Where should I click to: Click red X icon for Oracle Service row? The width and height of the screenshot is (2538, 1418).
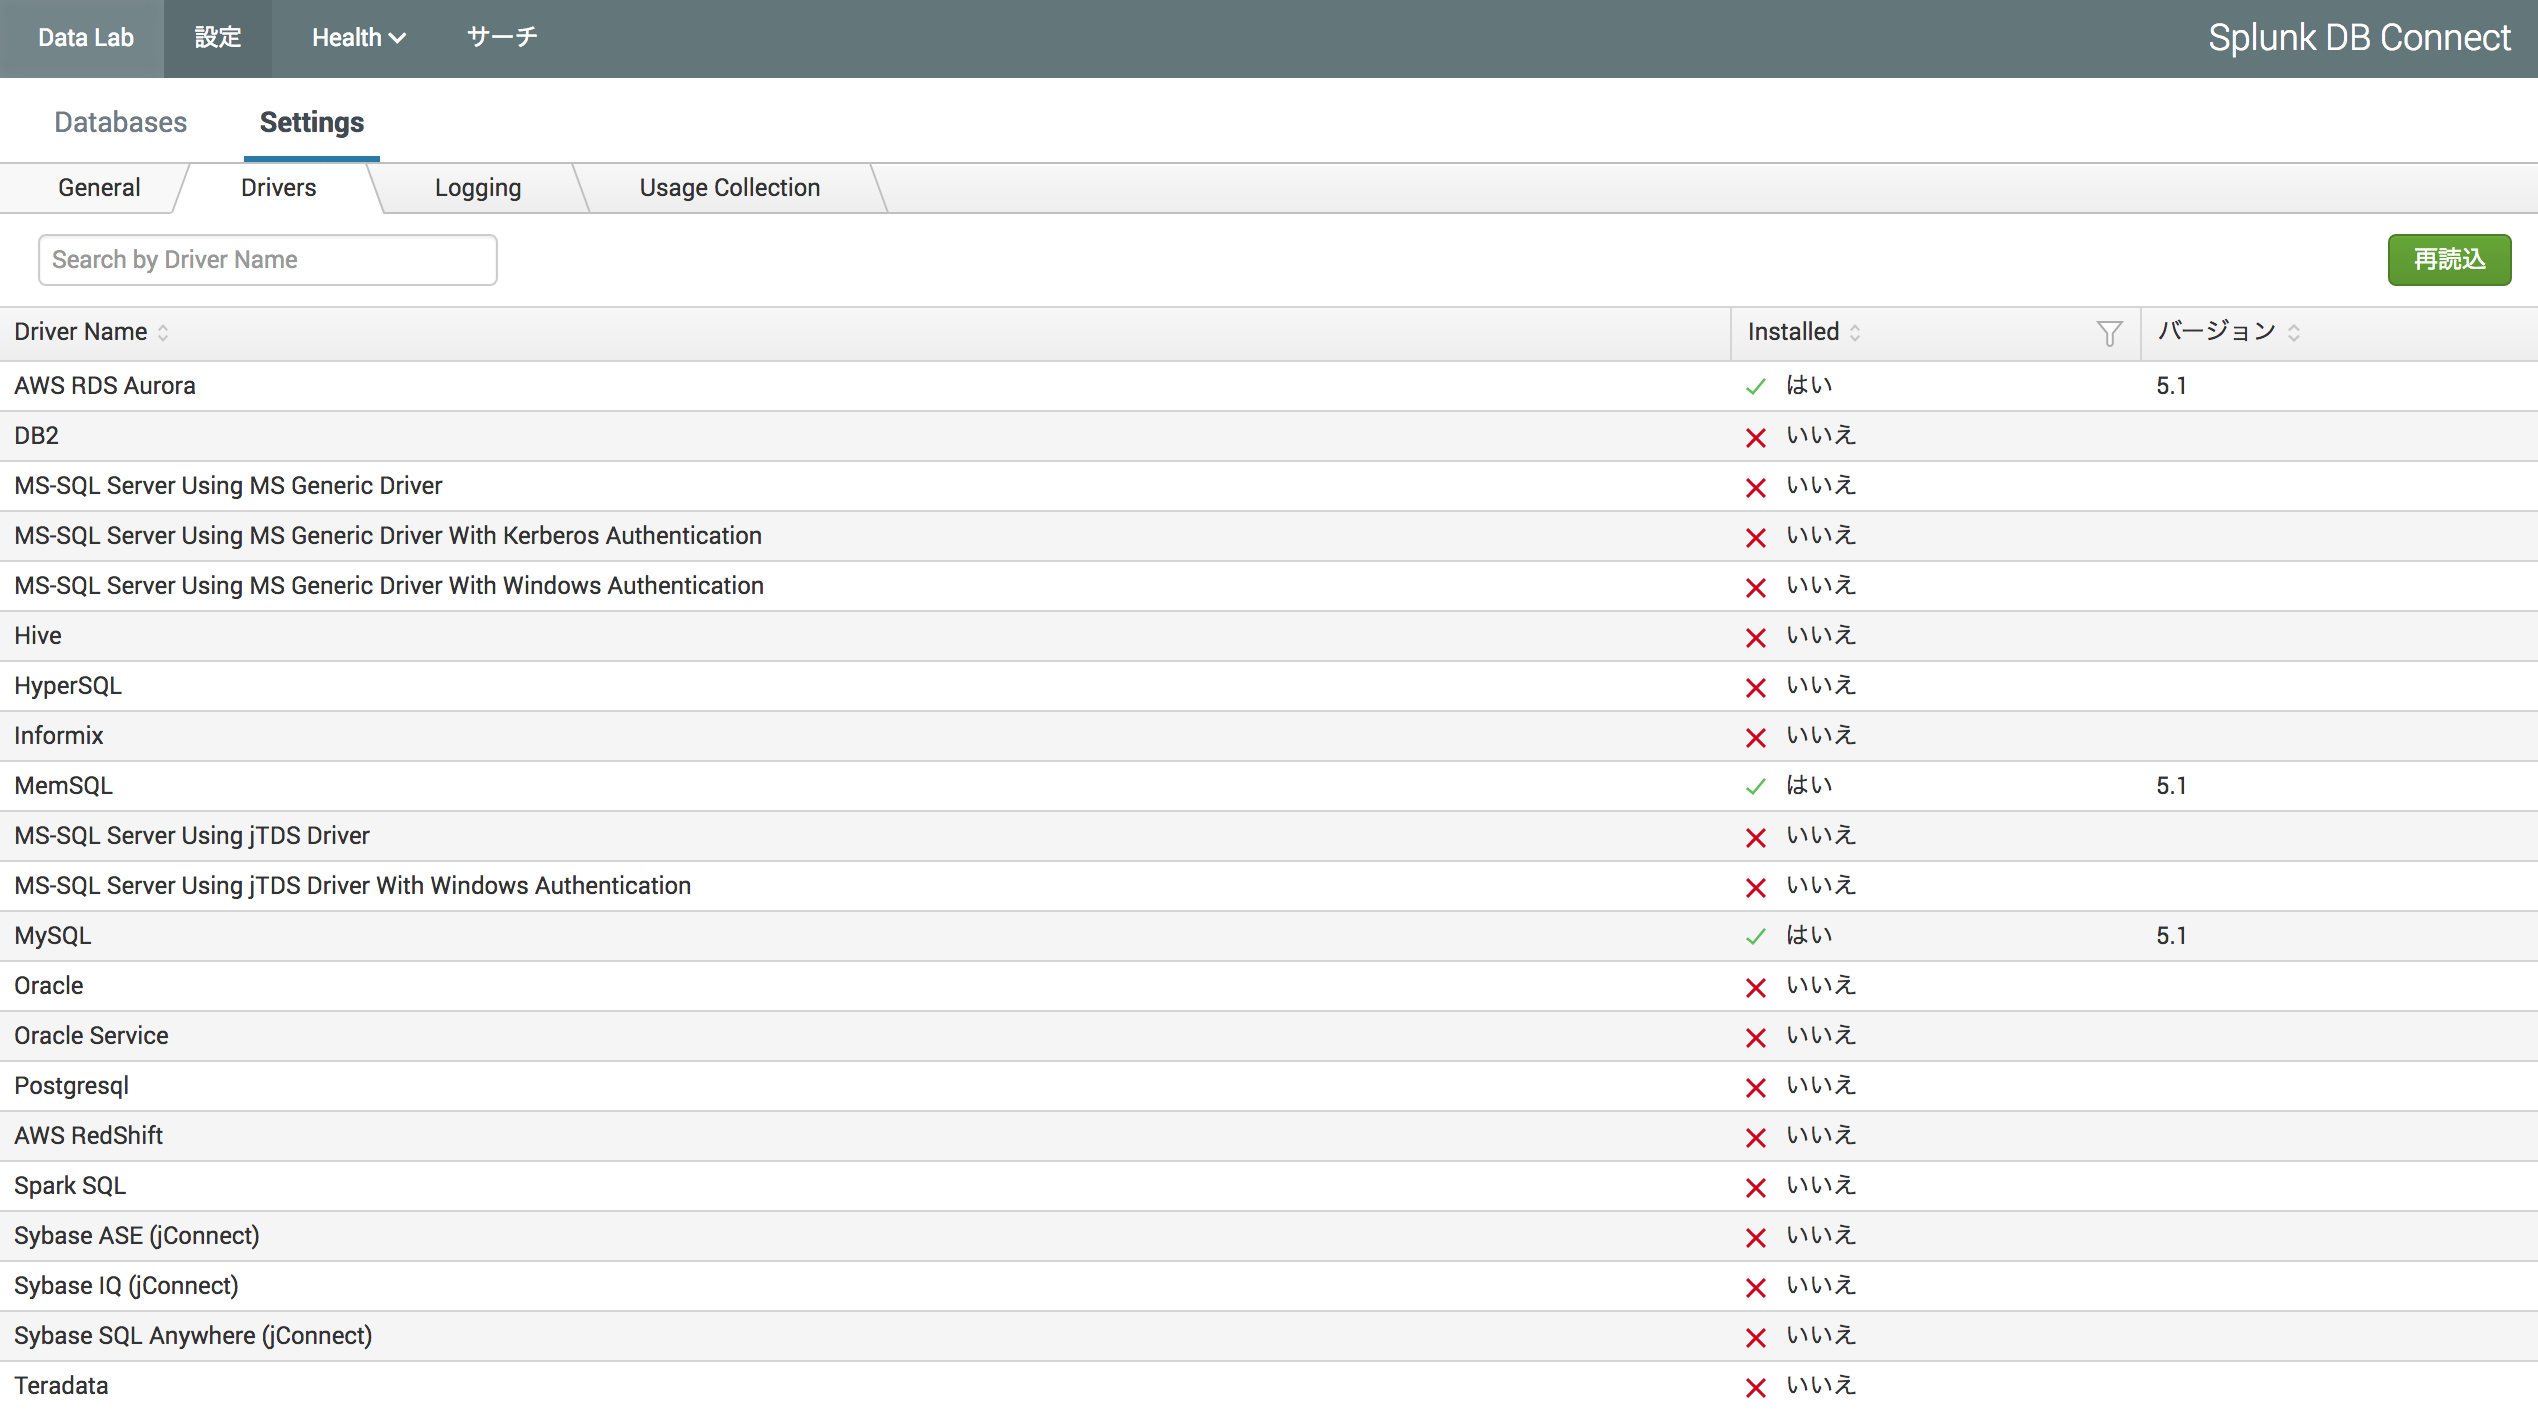tap(1755, 1037)
